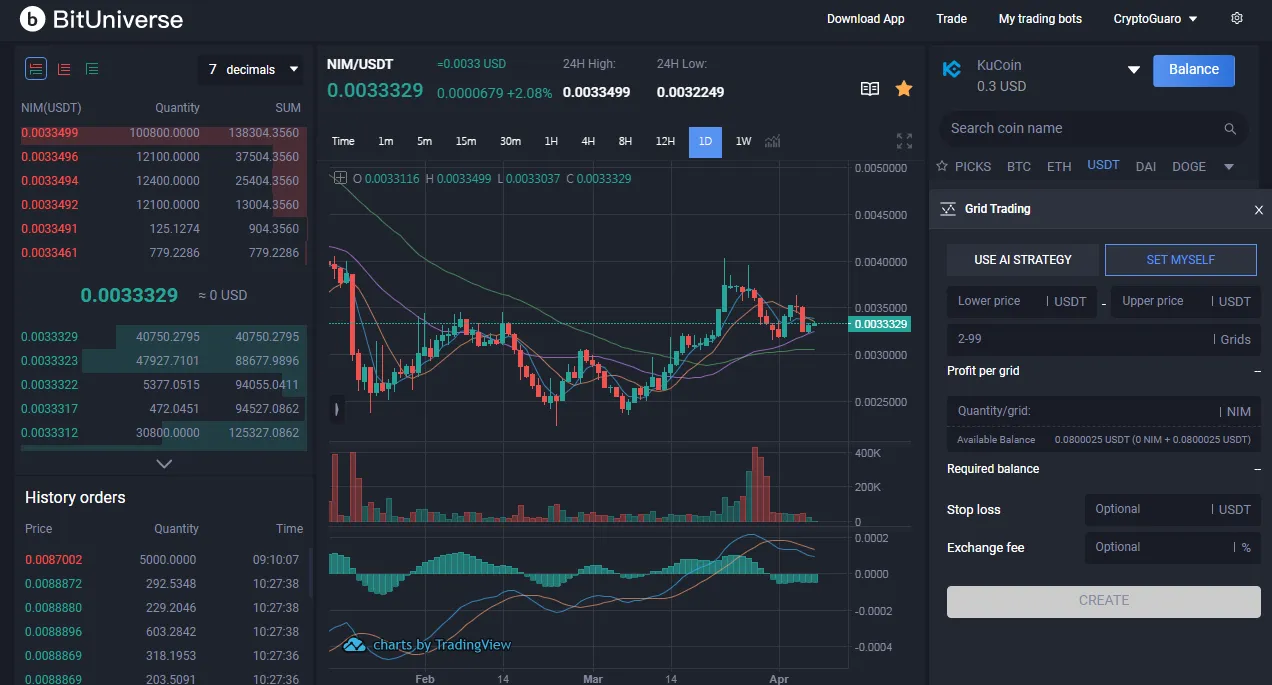Select 1D chart interval
The image size is (1272, 685).
coord(705,141)
